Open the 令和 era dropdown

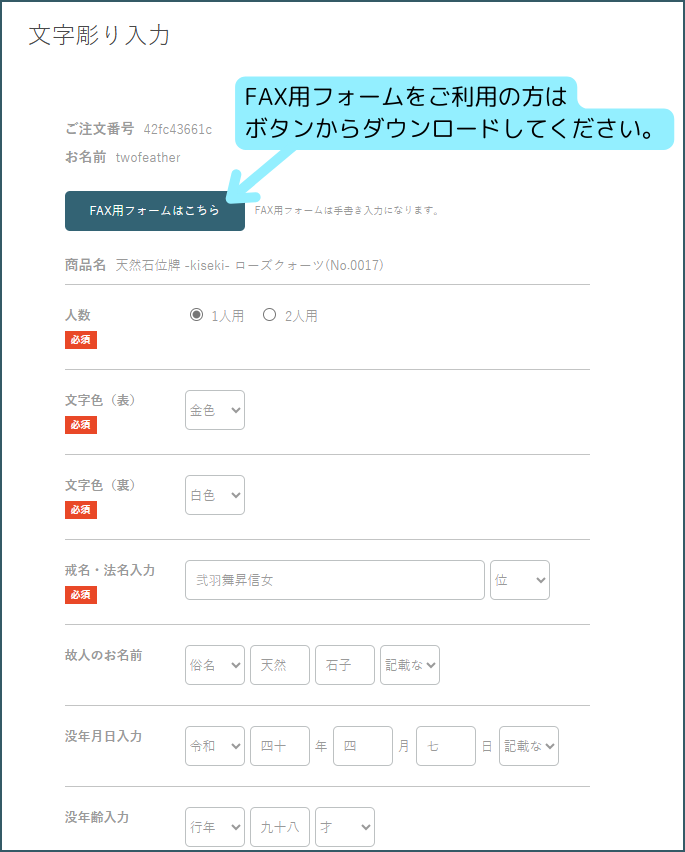(x=215, y=746)
